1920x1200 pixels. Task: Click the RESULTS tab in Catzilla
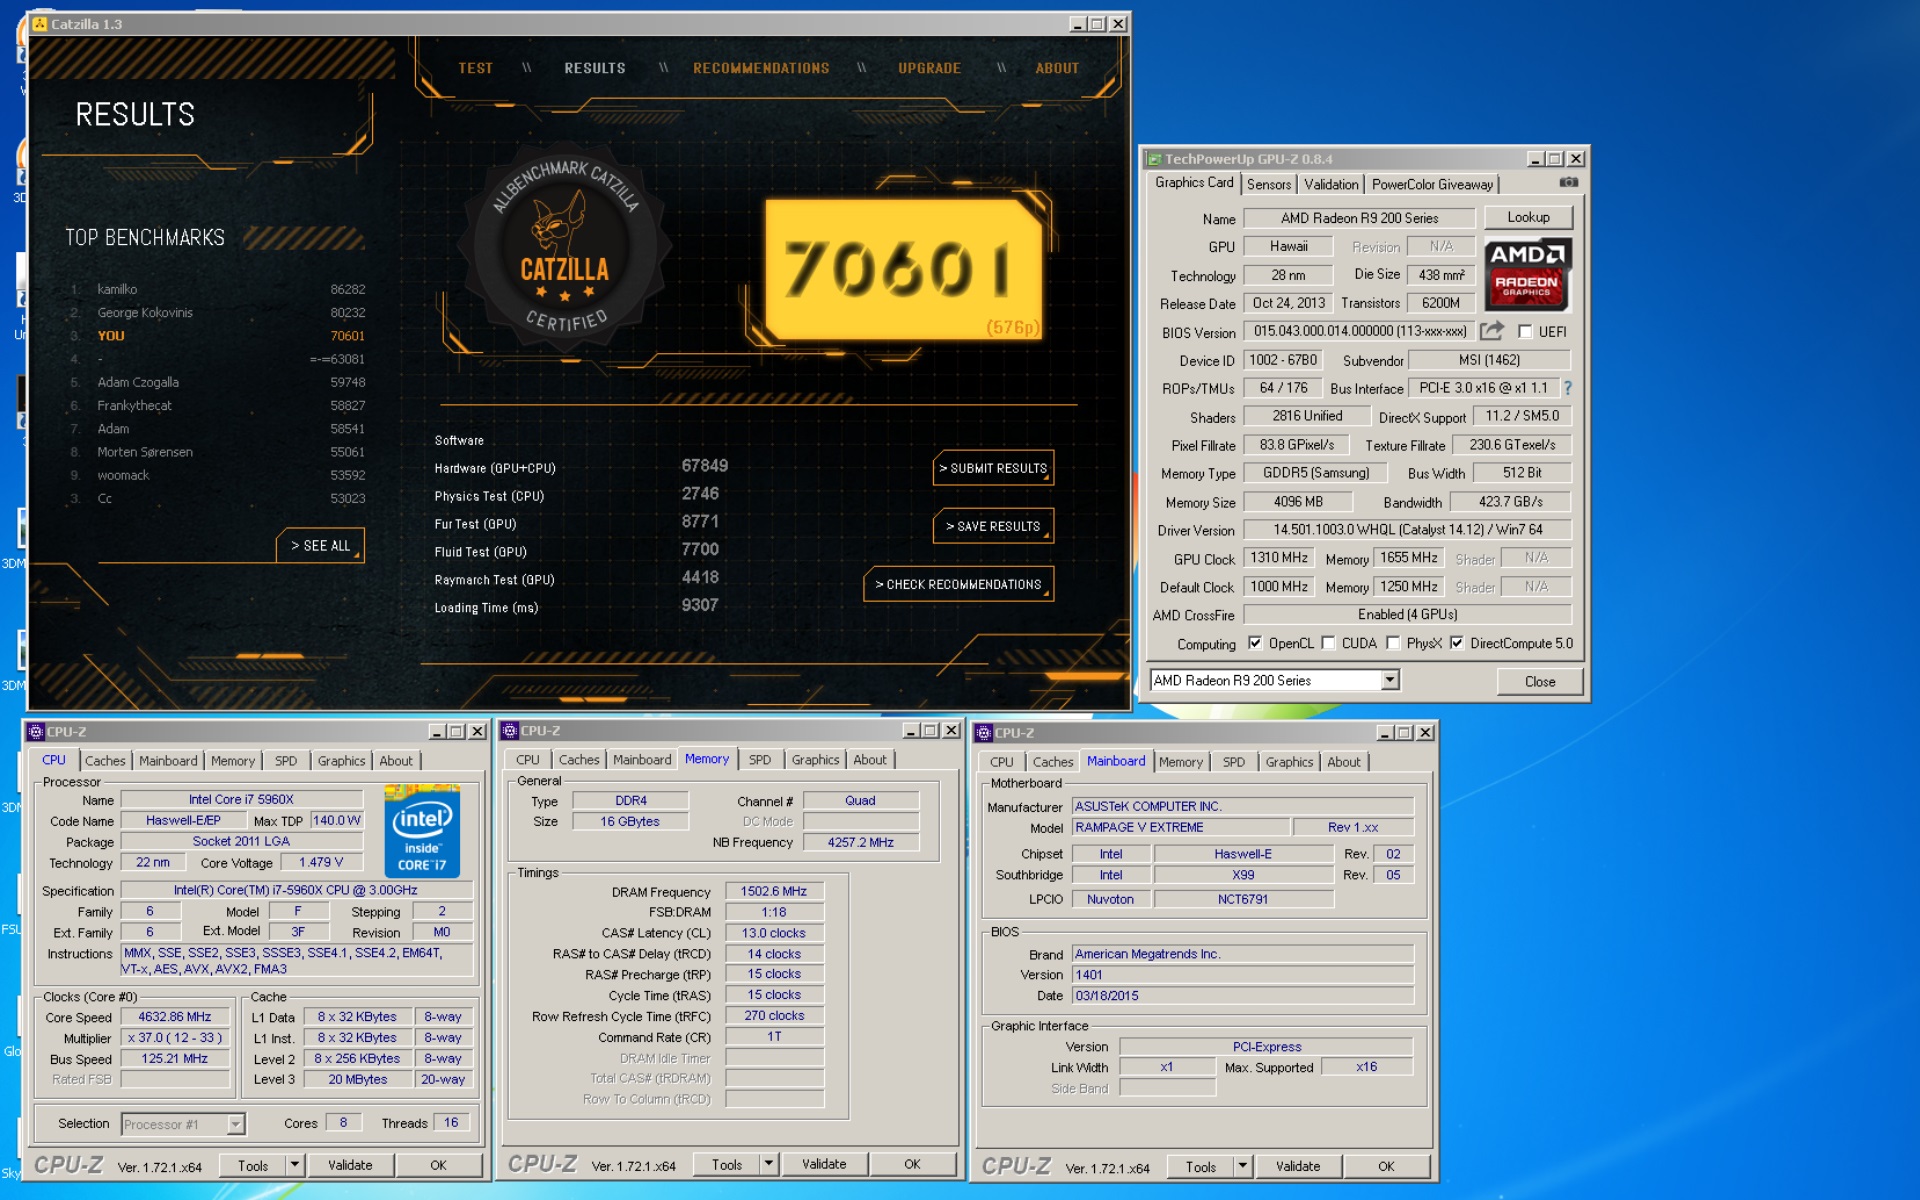point(595,68)
